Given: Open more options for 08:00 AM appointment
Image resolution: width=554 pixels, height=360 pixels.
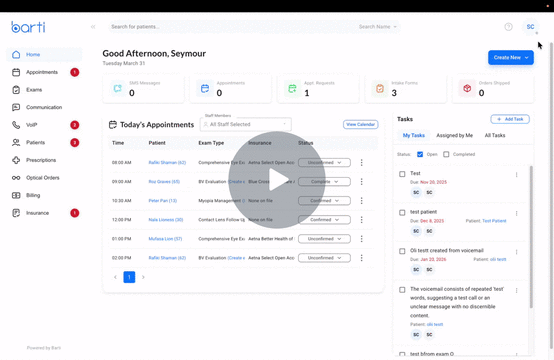Looking at the screenshot, I should coord(361,163).
